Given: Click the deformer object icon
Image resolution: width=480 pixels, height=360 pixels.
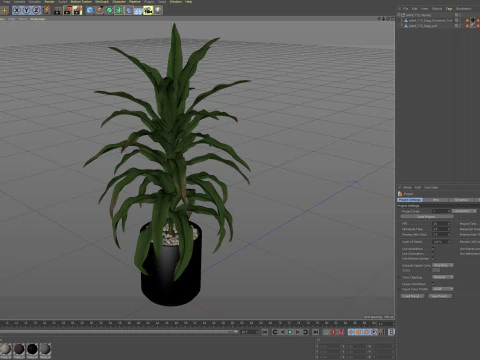Looking at the screenshot, I should pyautogui.click(x=128, y=11).
